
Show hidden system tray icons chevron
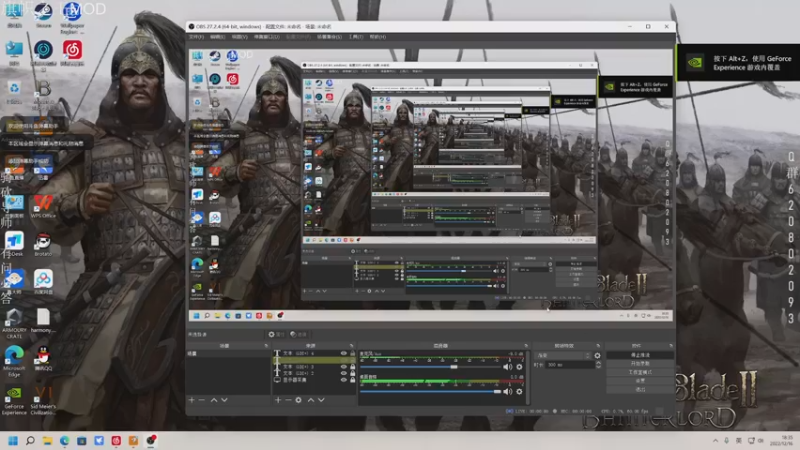click(715, 440)
